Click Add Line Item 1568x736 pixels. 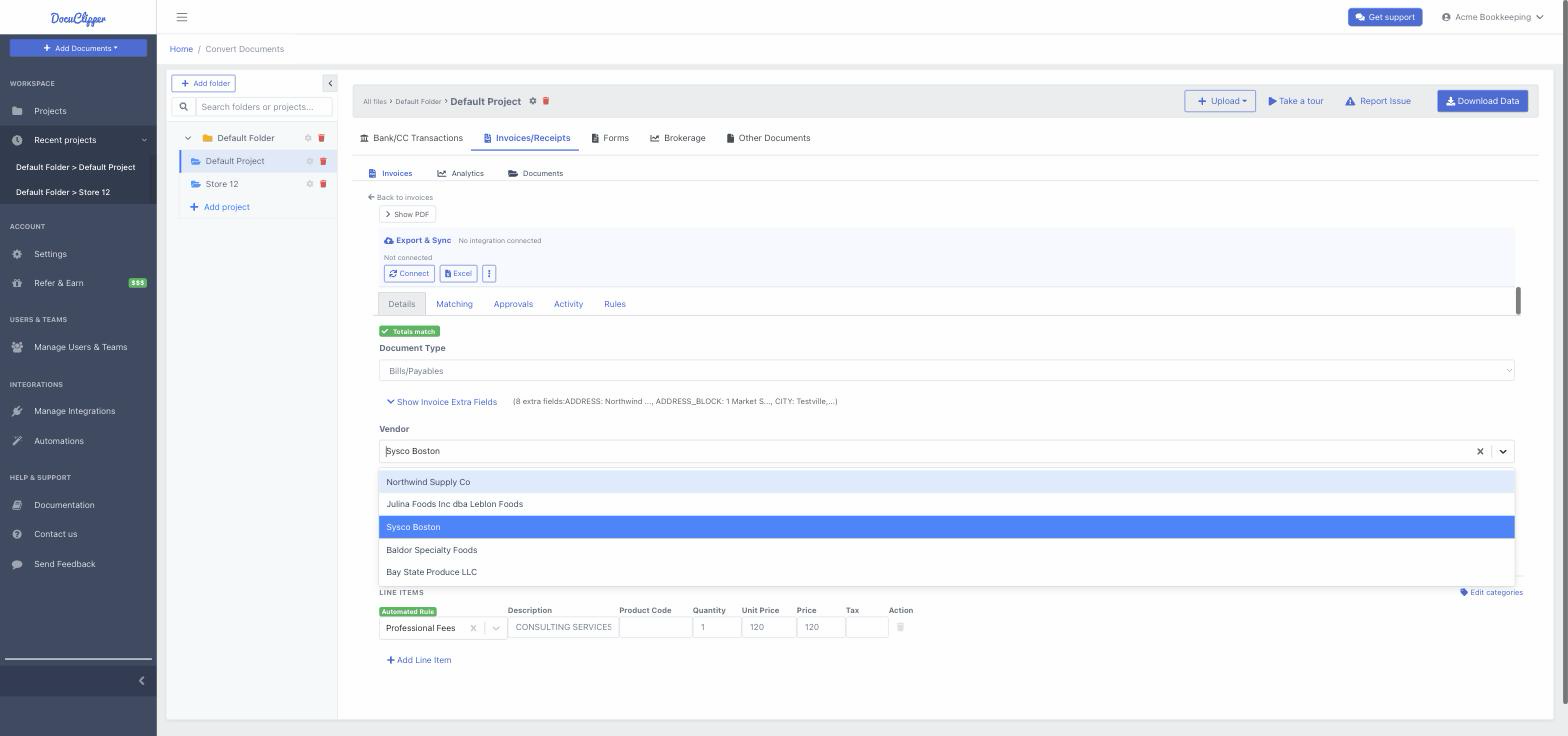click(419, 660)
